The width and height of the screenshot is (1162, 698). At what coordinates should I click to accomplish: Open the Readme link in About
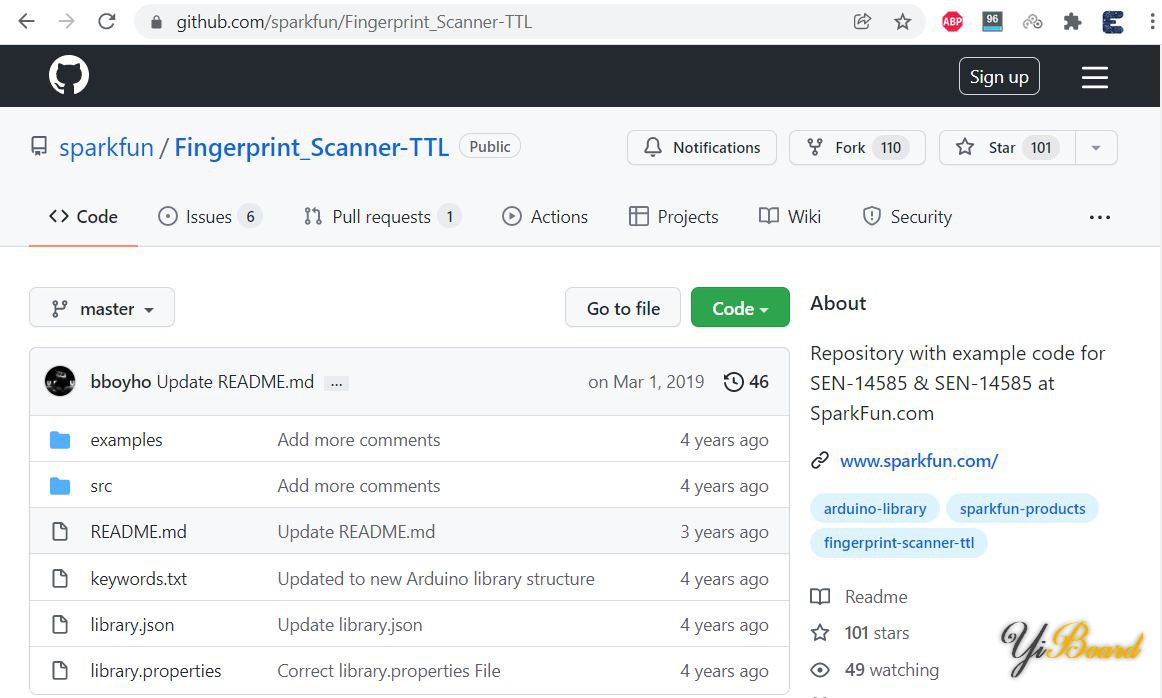(876, 596)
